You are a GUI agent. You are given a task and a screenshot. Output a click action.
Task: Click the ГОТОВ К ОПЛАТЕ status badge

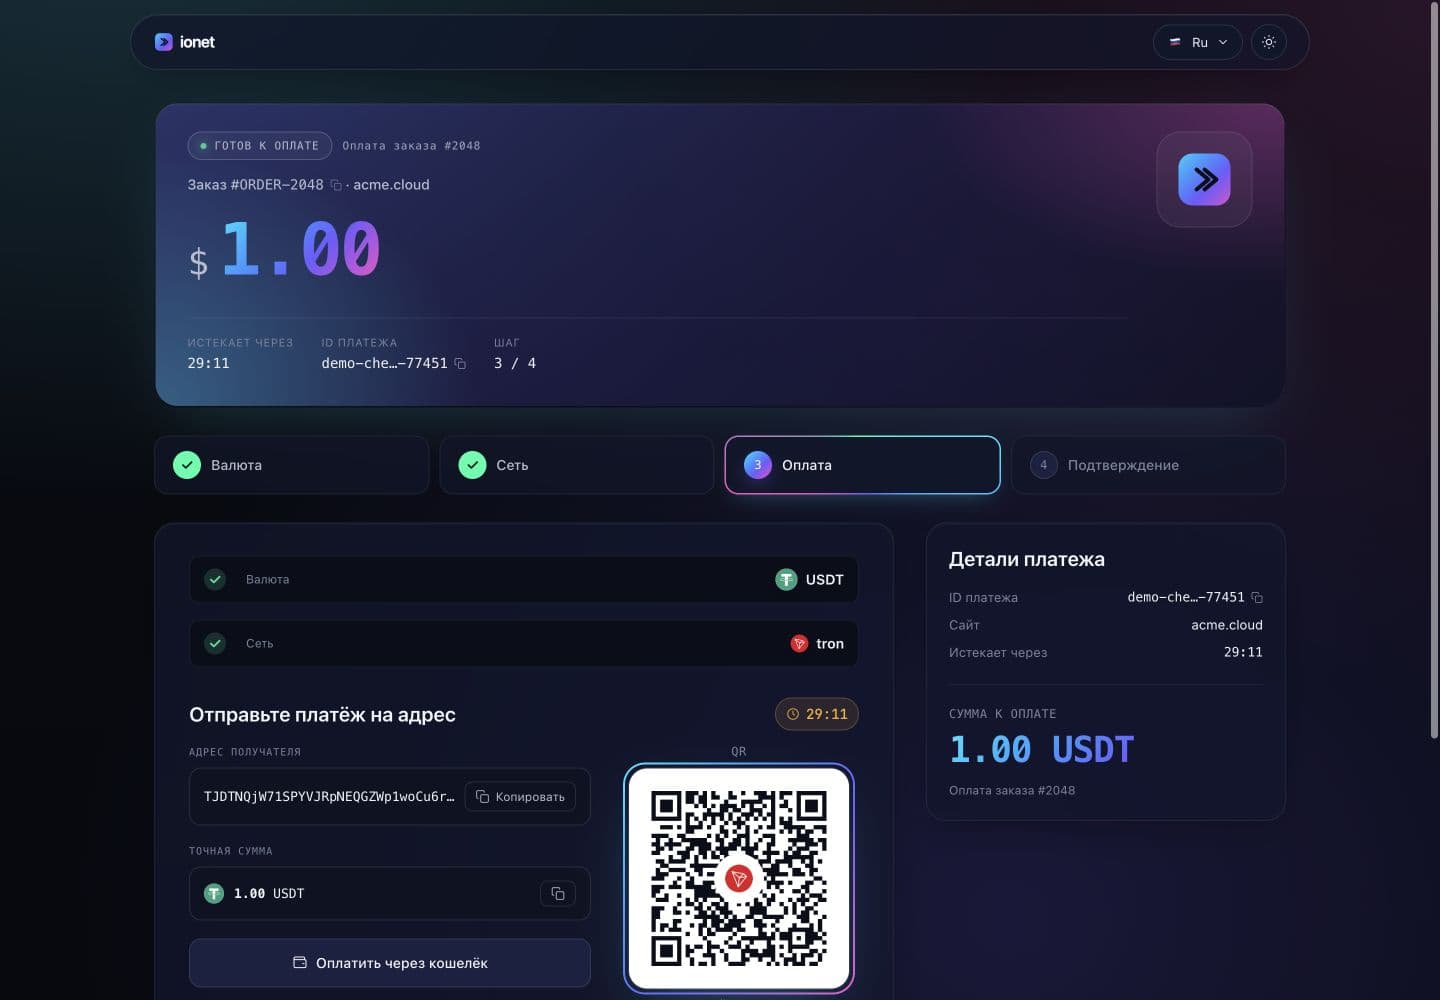click(260, 145)
